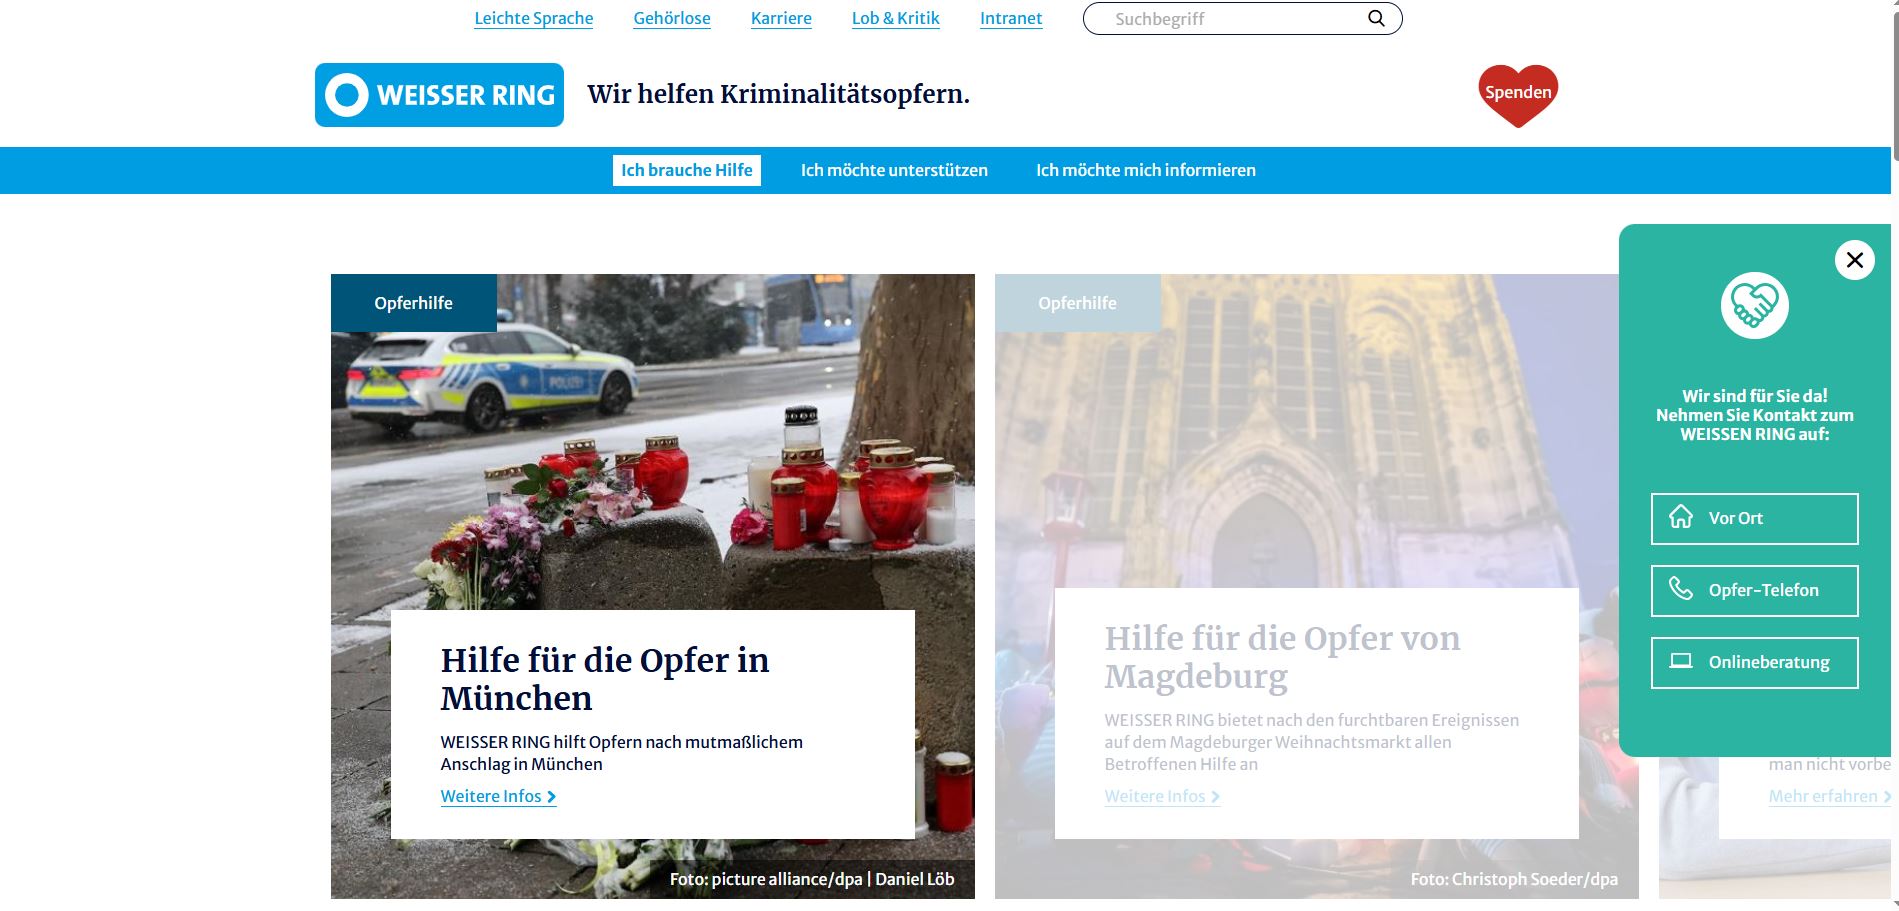Open the Intranet link
The width and height of the screenshot is (1899, 911).
click(x=1010, y=18)
